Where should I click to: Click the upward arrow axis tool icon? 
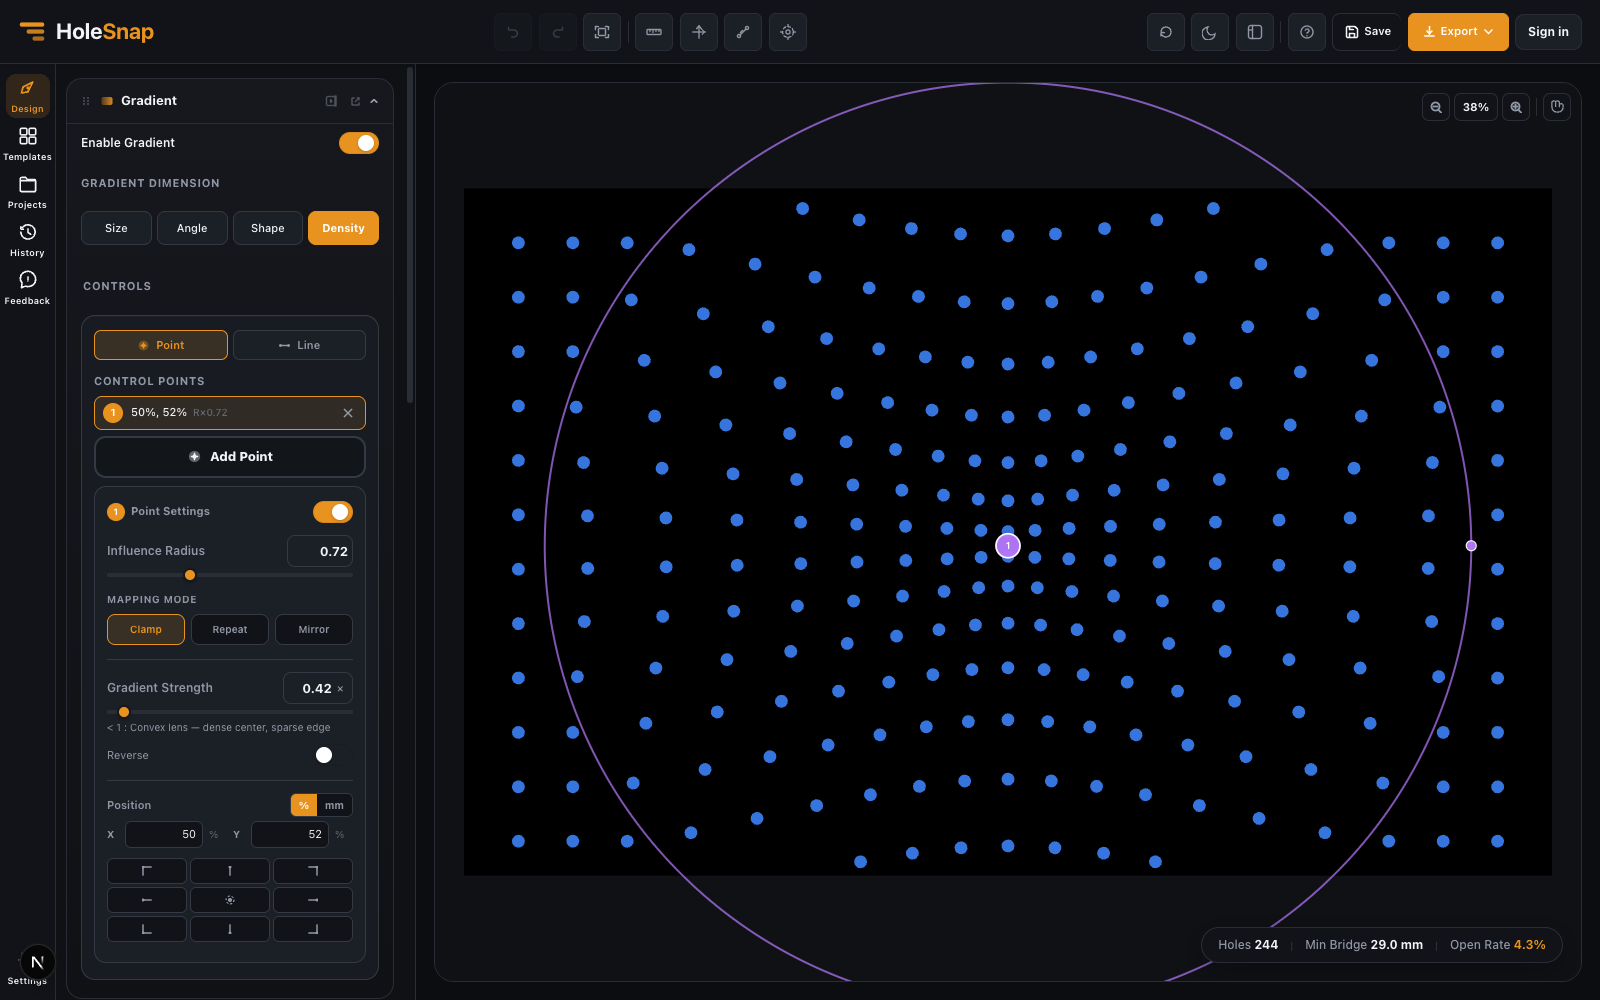coord(699,32)
